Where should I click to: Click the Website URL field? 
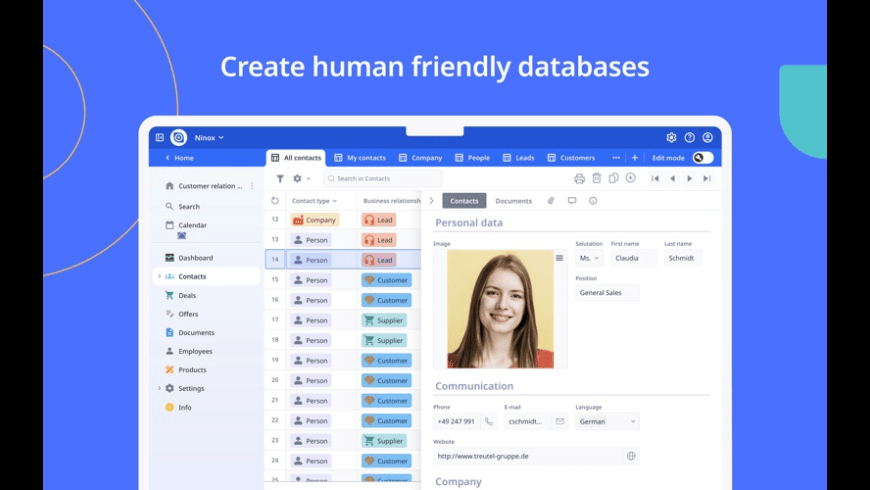coord(528,456)
